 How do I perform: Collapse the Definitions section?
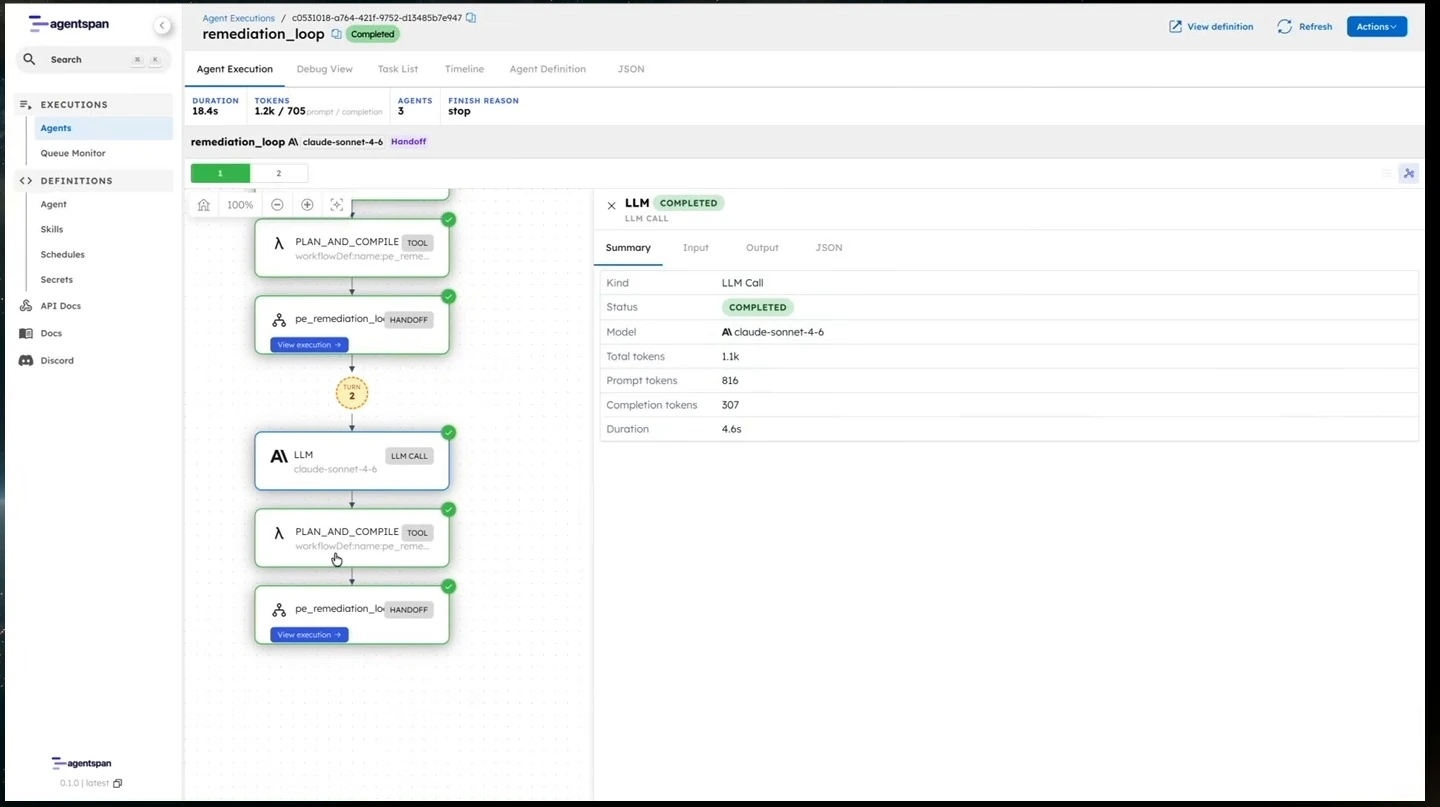point(94,181)
